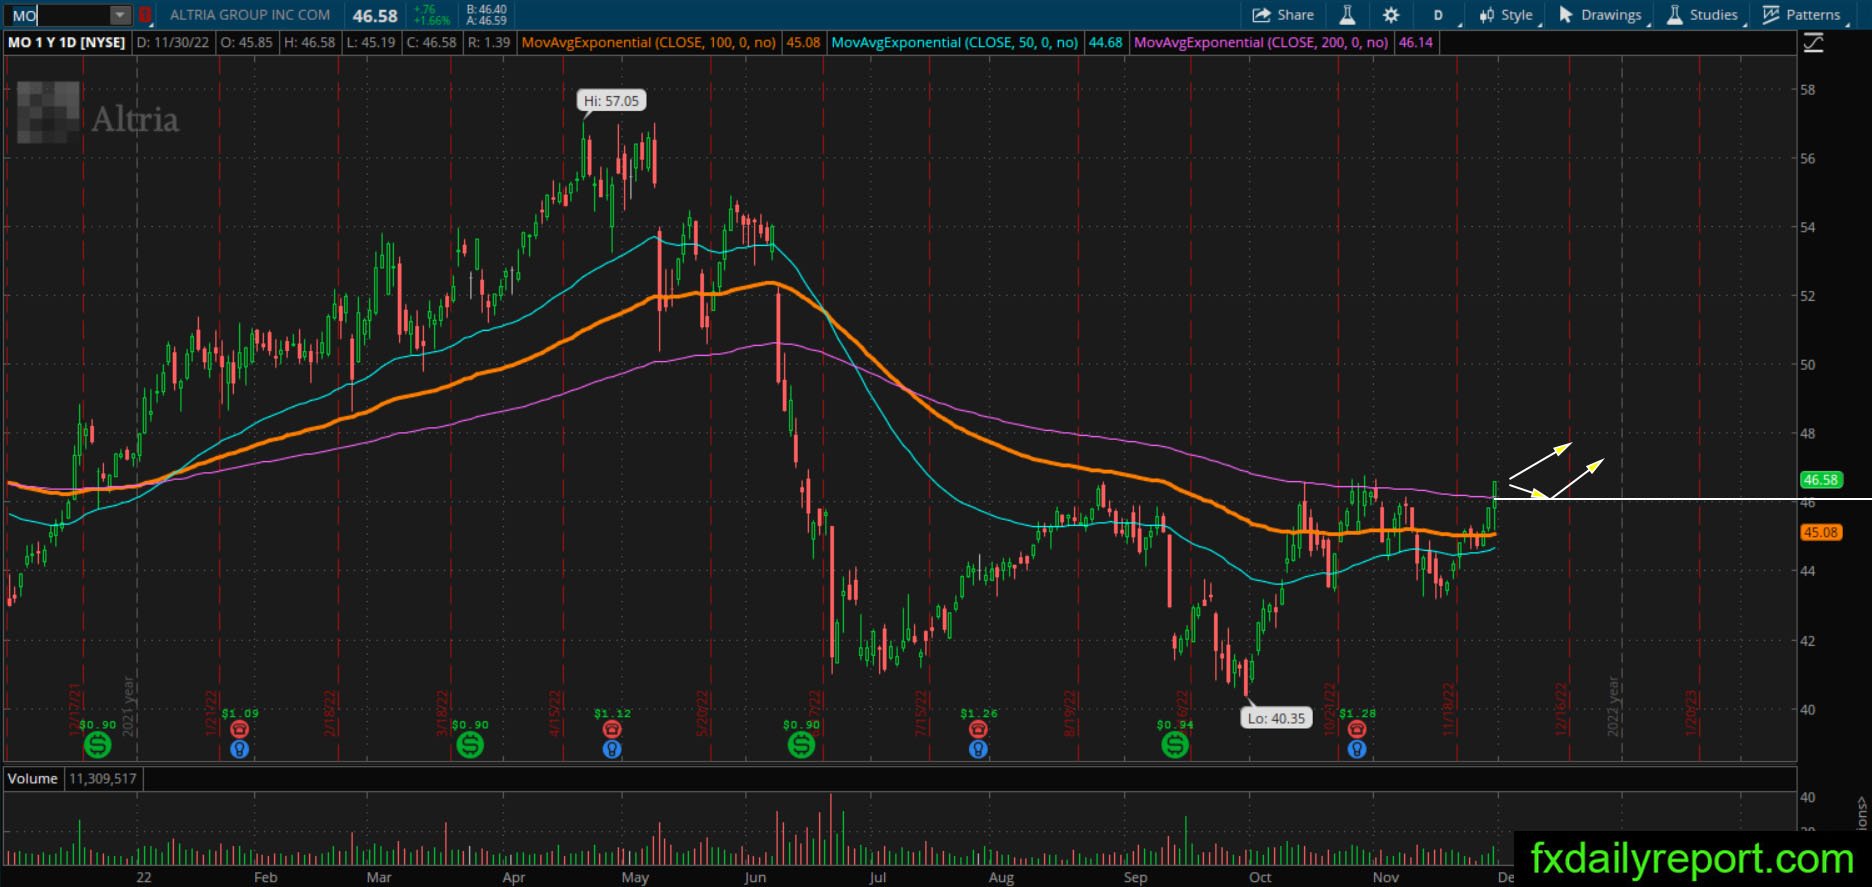The height and width of the screenshot is (887, 1872).
Task: Click the MO symbol input field
Action: tap(59, 15)
